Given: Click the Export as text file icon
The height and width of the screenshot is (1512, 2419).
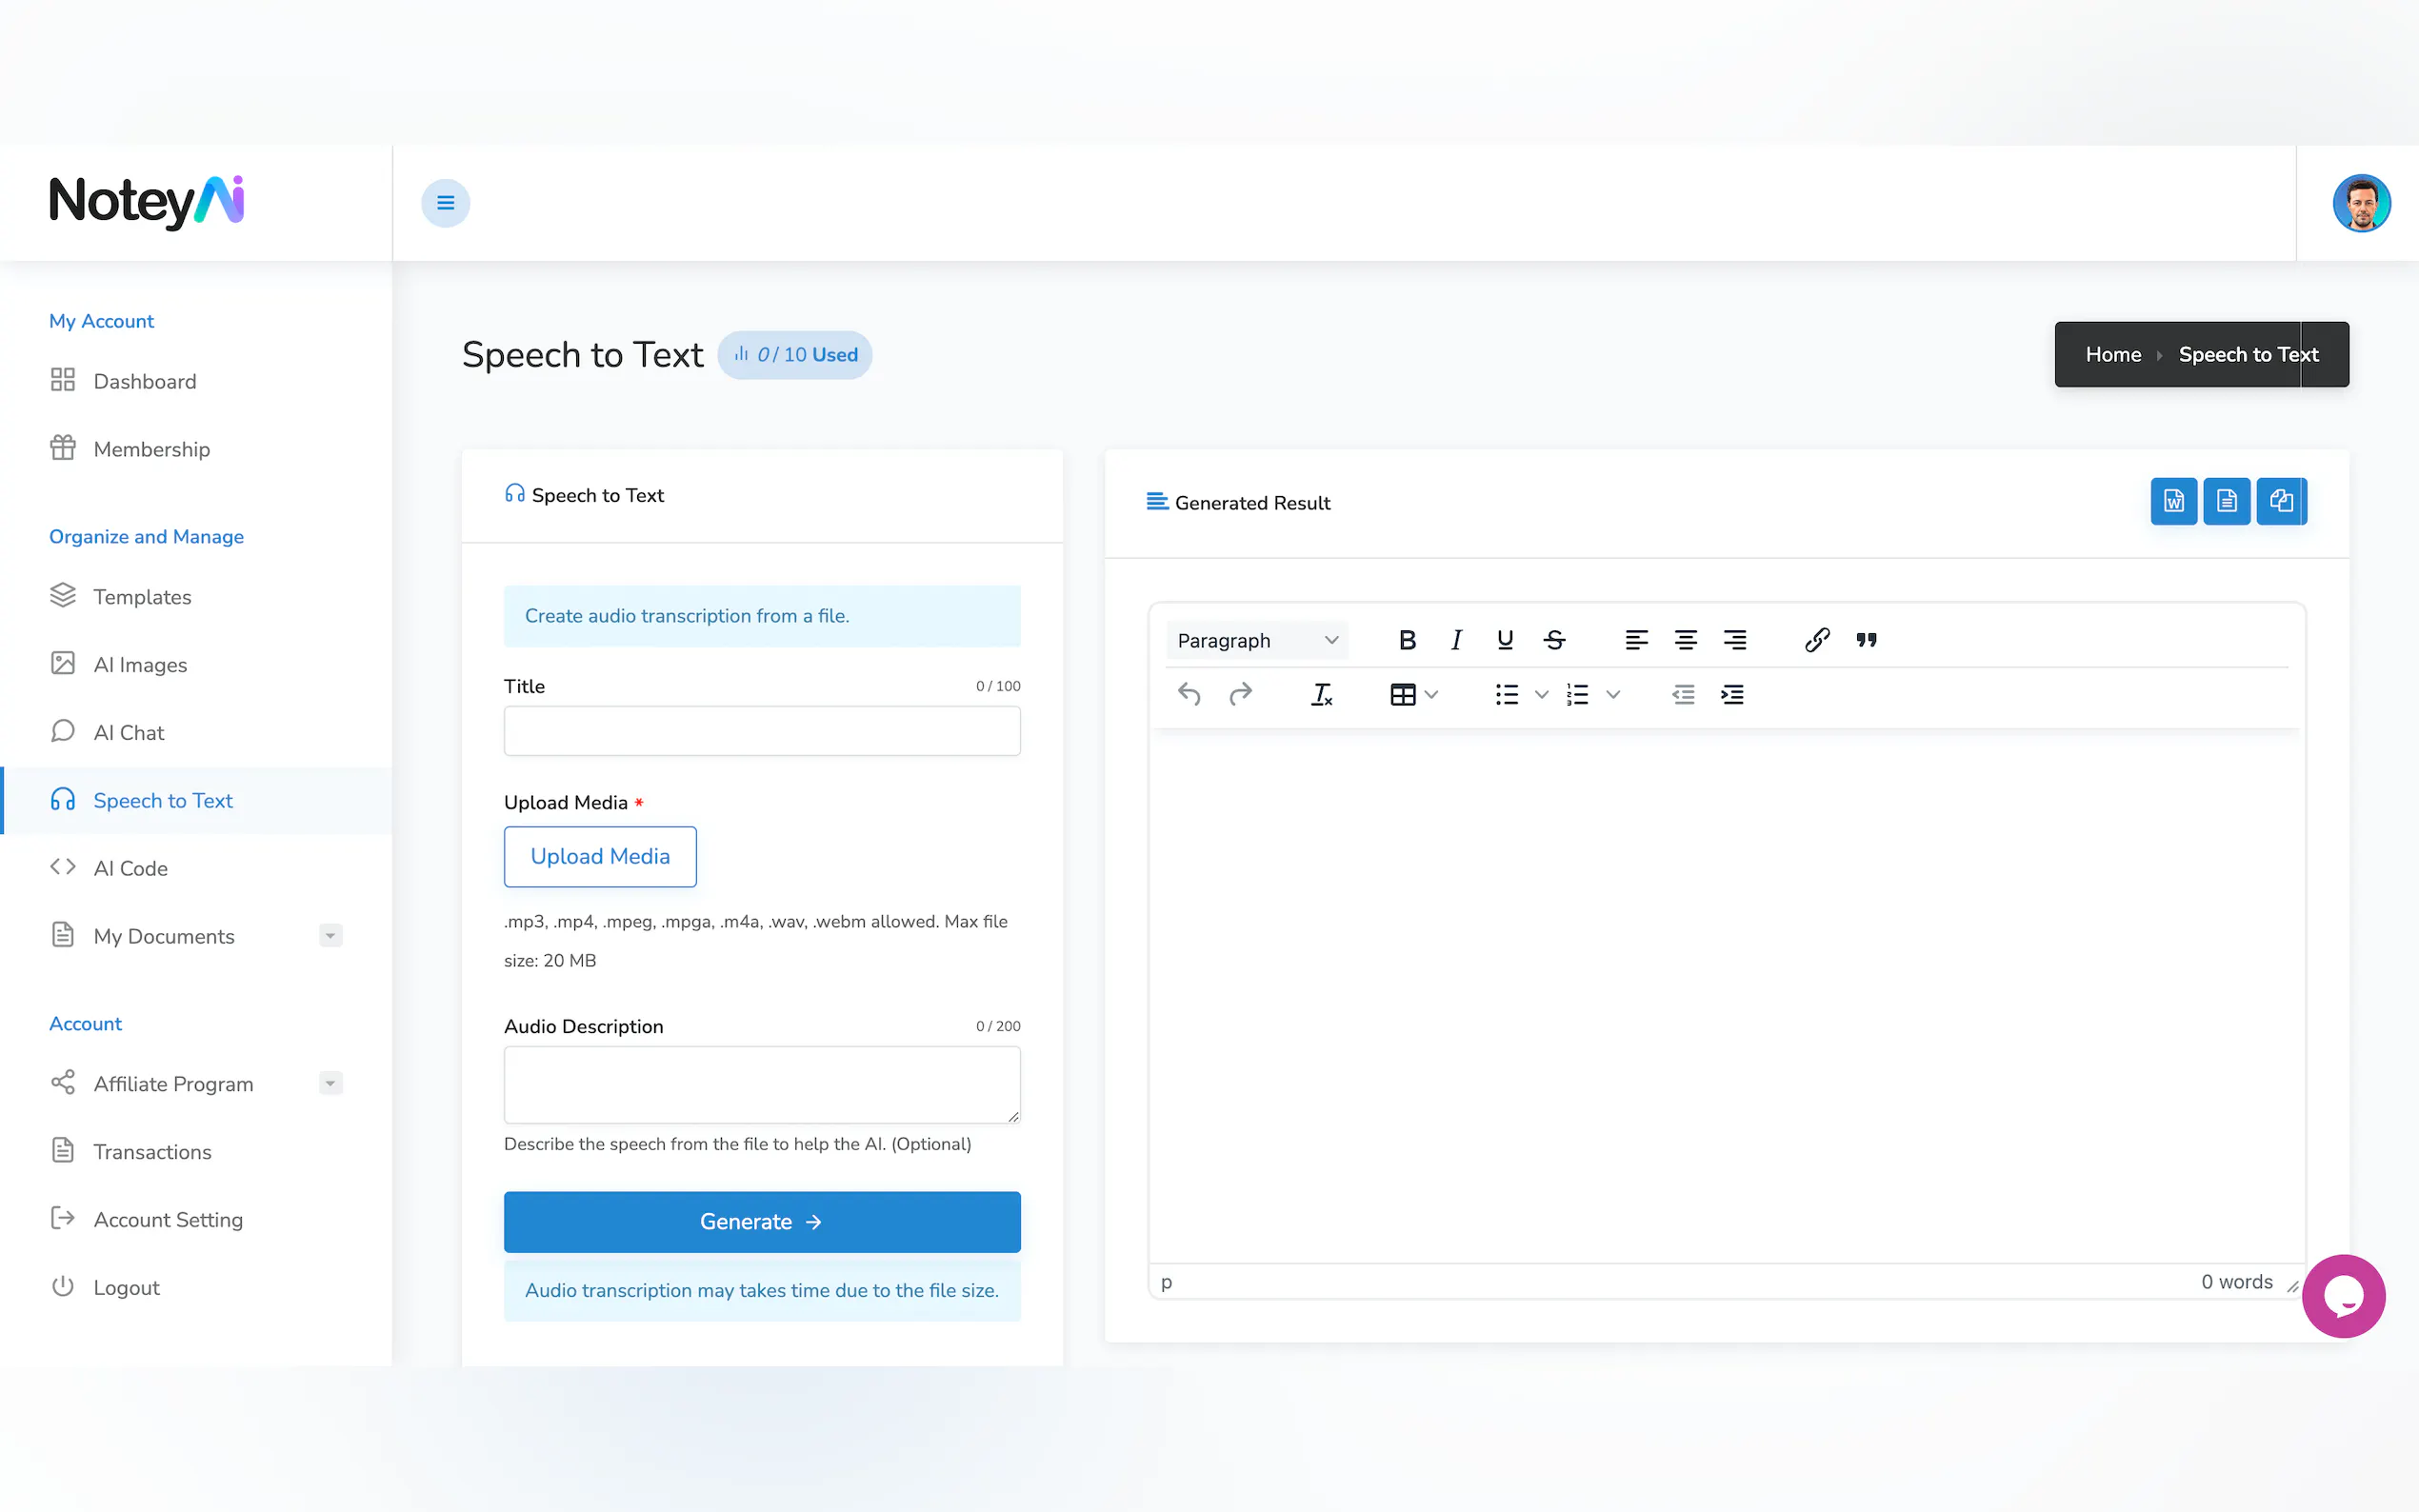Looking at the screenshot, I should click(2226, 501).
